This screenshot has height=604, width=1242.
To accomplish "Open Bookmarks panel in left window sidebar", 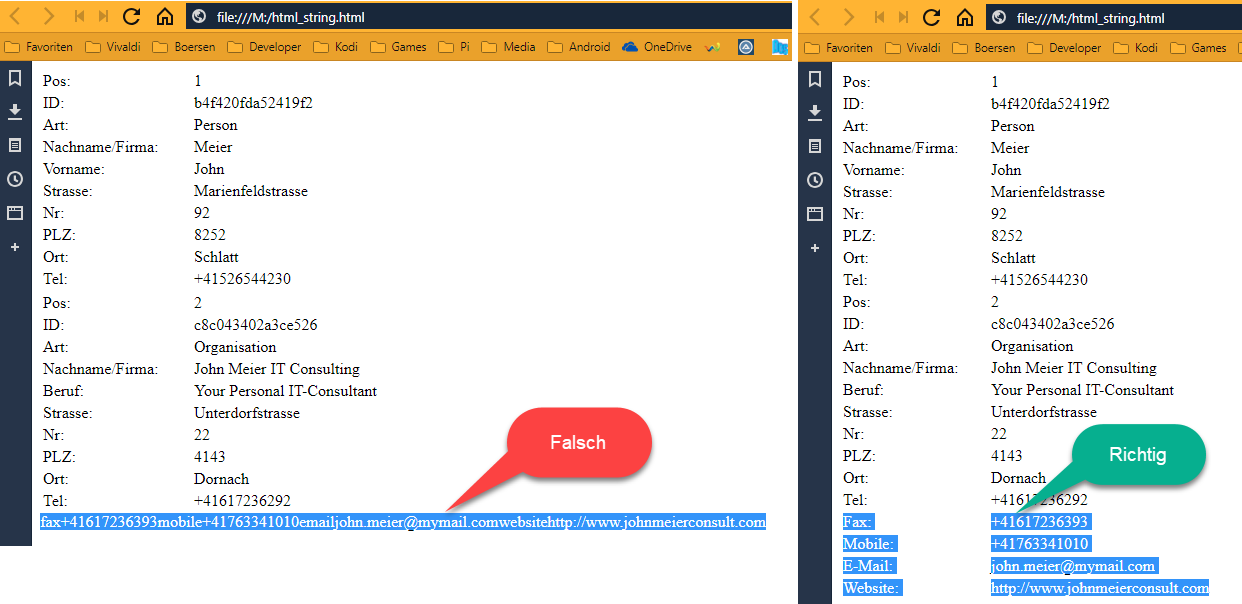I will pos(15,79).
